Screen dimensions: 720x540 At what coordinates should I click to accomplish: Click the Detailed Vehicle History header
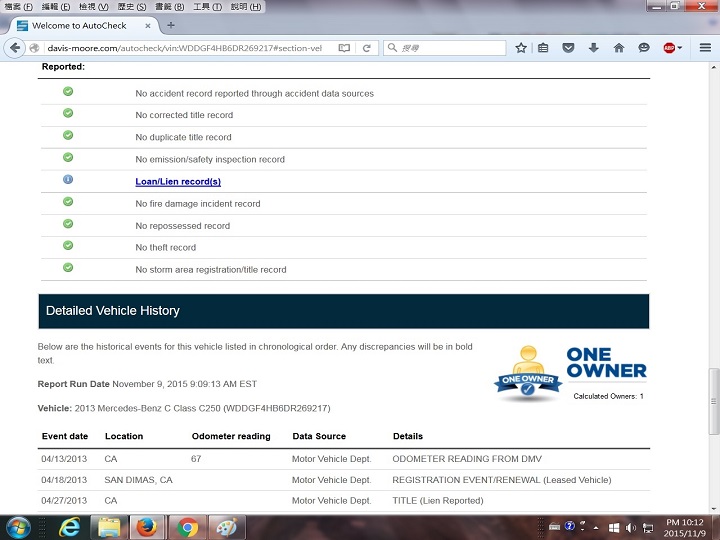pos(343,311)
